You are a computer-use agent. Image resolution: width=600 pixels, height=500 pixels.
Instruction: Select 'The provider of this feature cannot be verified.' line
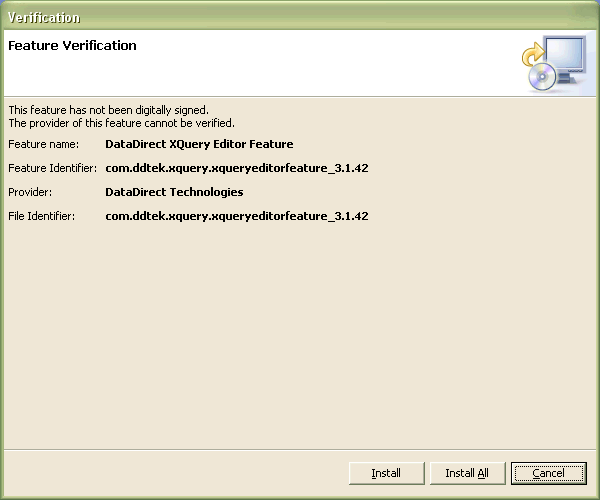(x=122, y=123)
